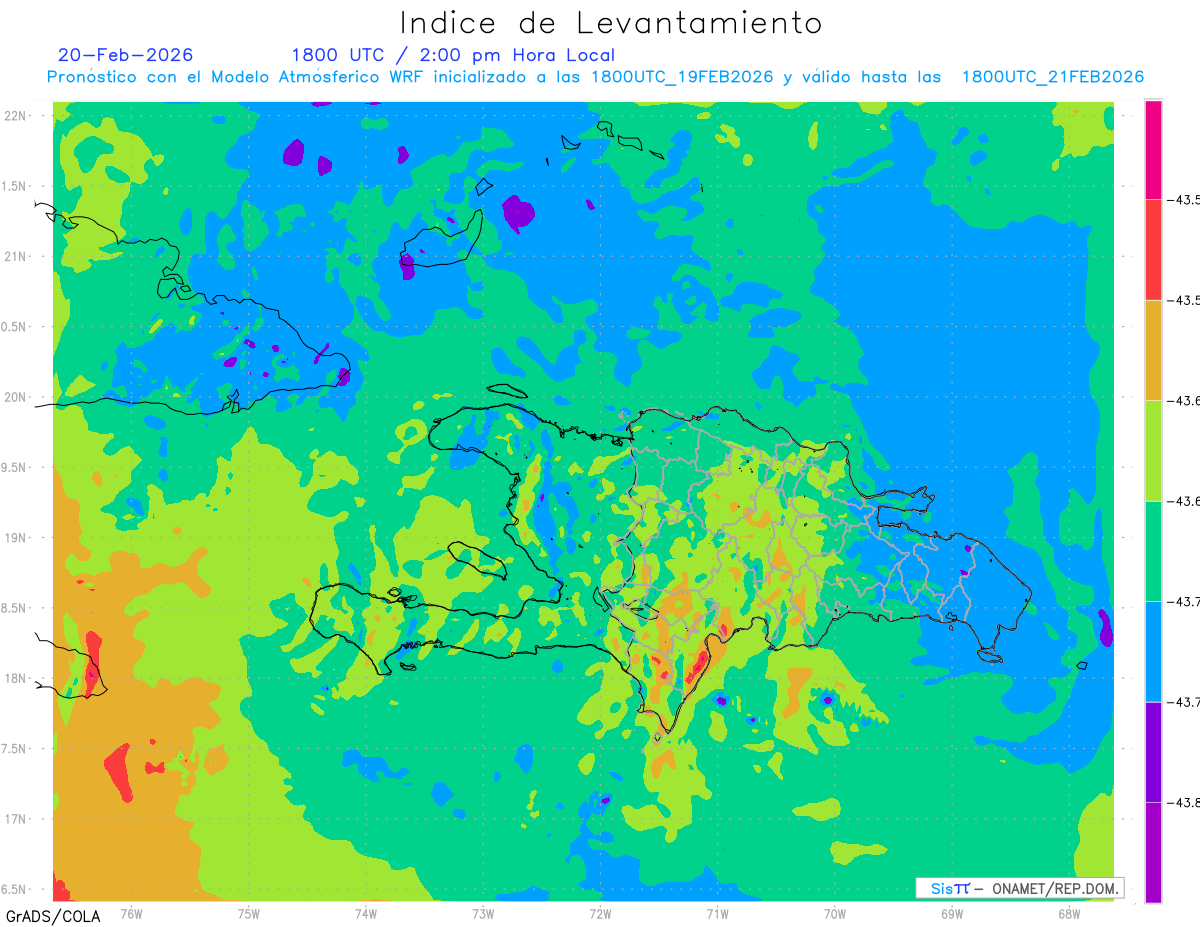Click the 'SisTT - ONAMET/REP.DOM.' credit box
This screenshot has height=927, width=1200.
(x=1019, y=888)
